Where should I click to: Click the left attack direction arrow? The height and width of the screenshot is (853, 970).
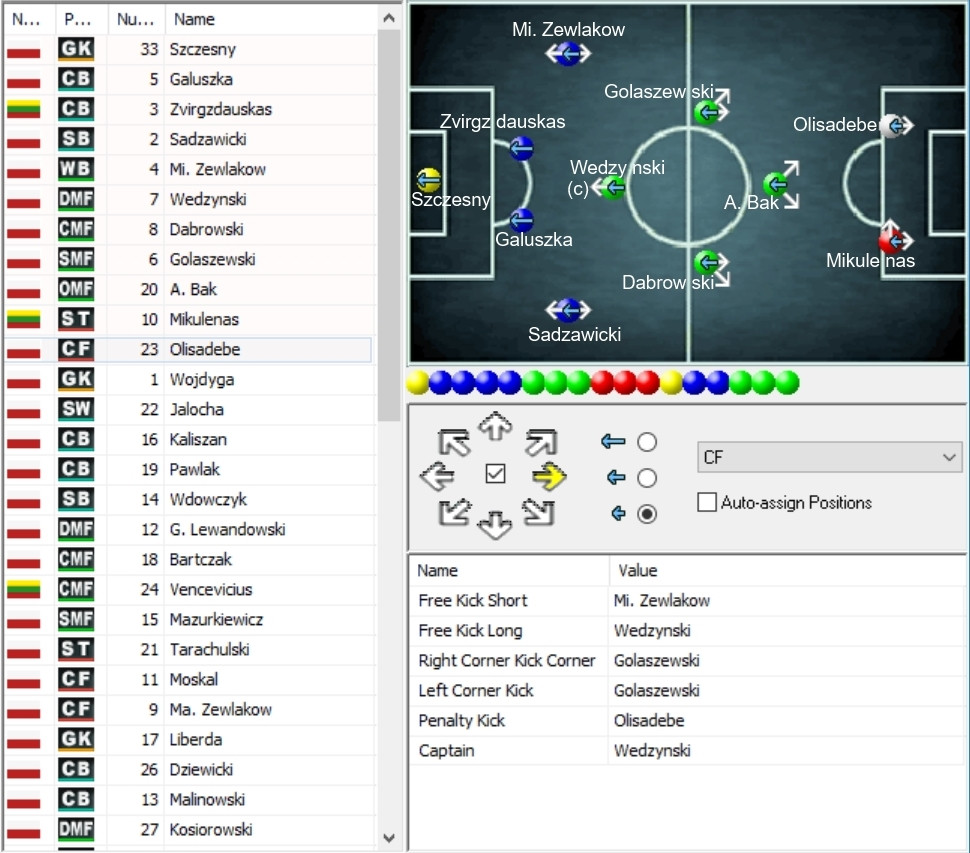437,476
